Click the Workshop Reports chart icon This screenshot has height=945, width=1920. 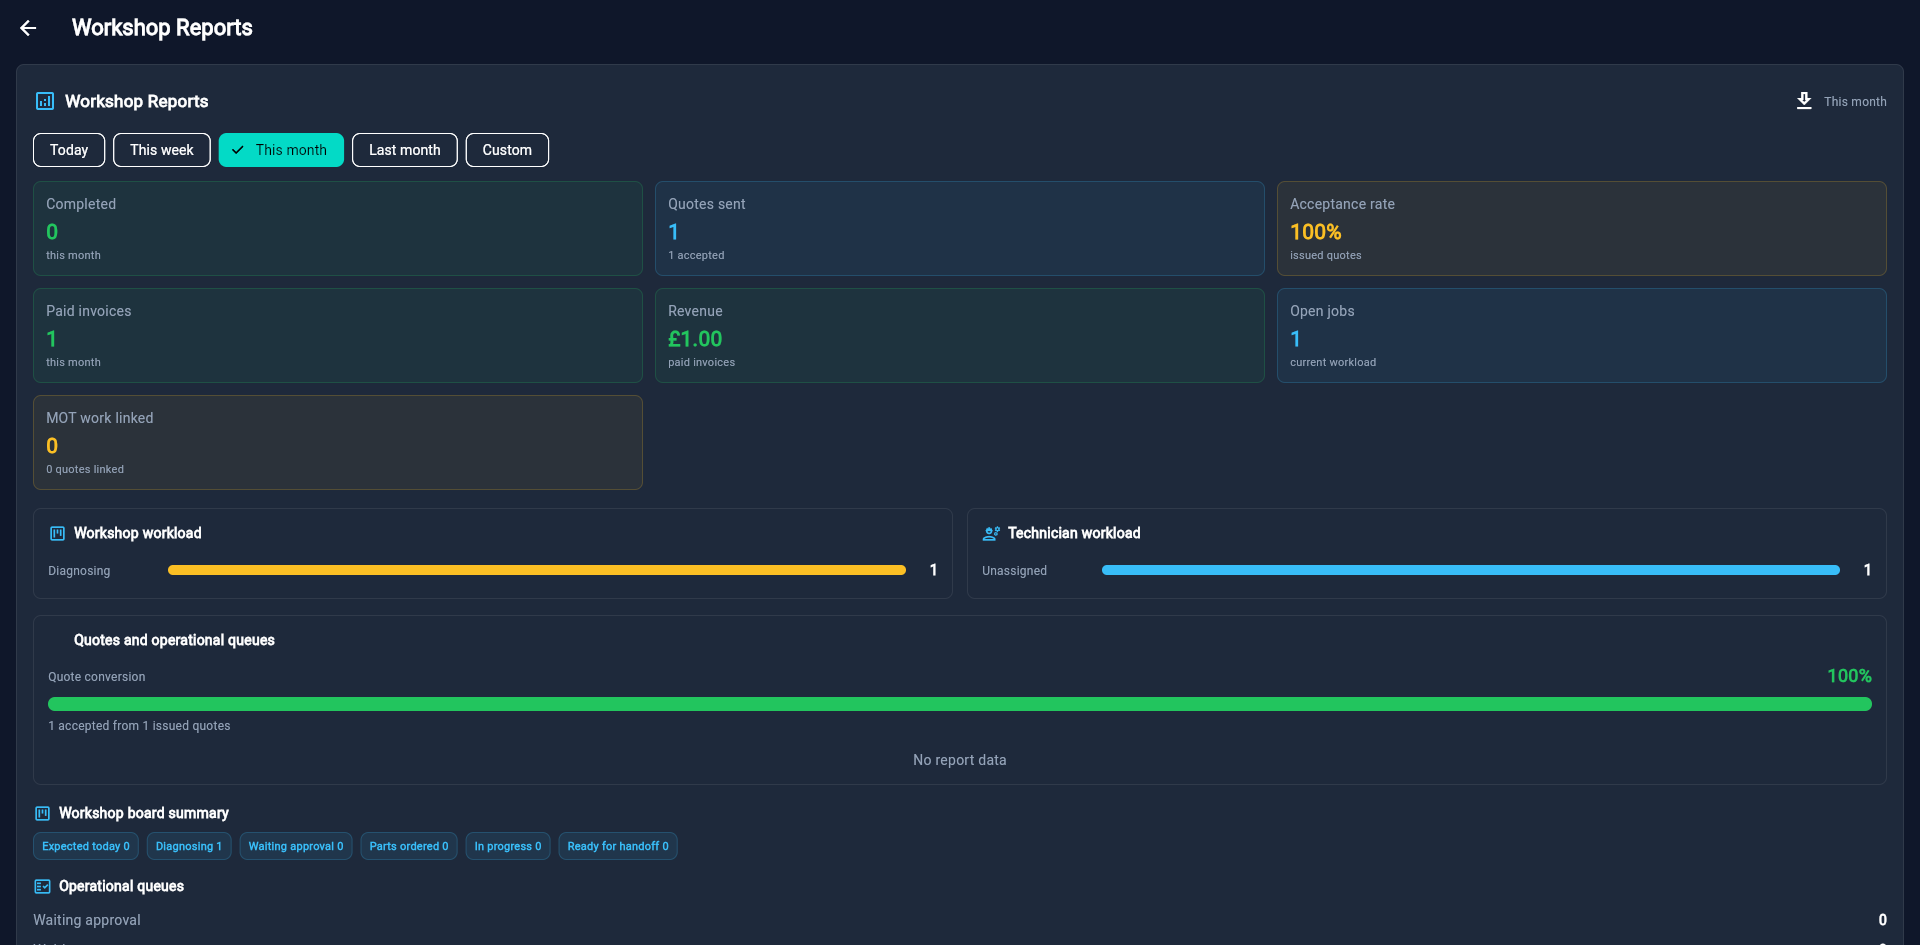pyautogui.click(x=45, y=101)
